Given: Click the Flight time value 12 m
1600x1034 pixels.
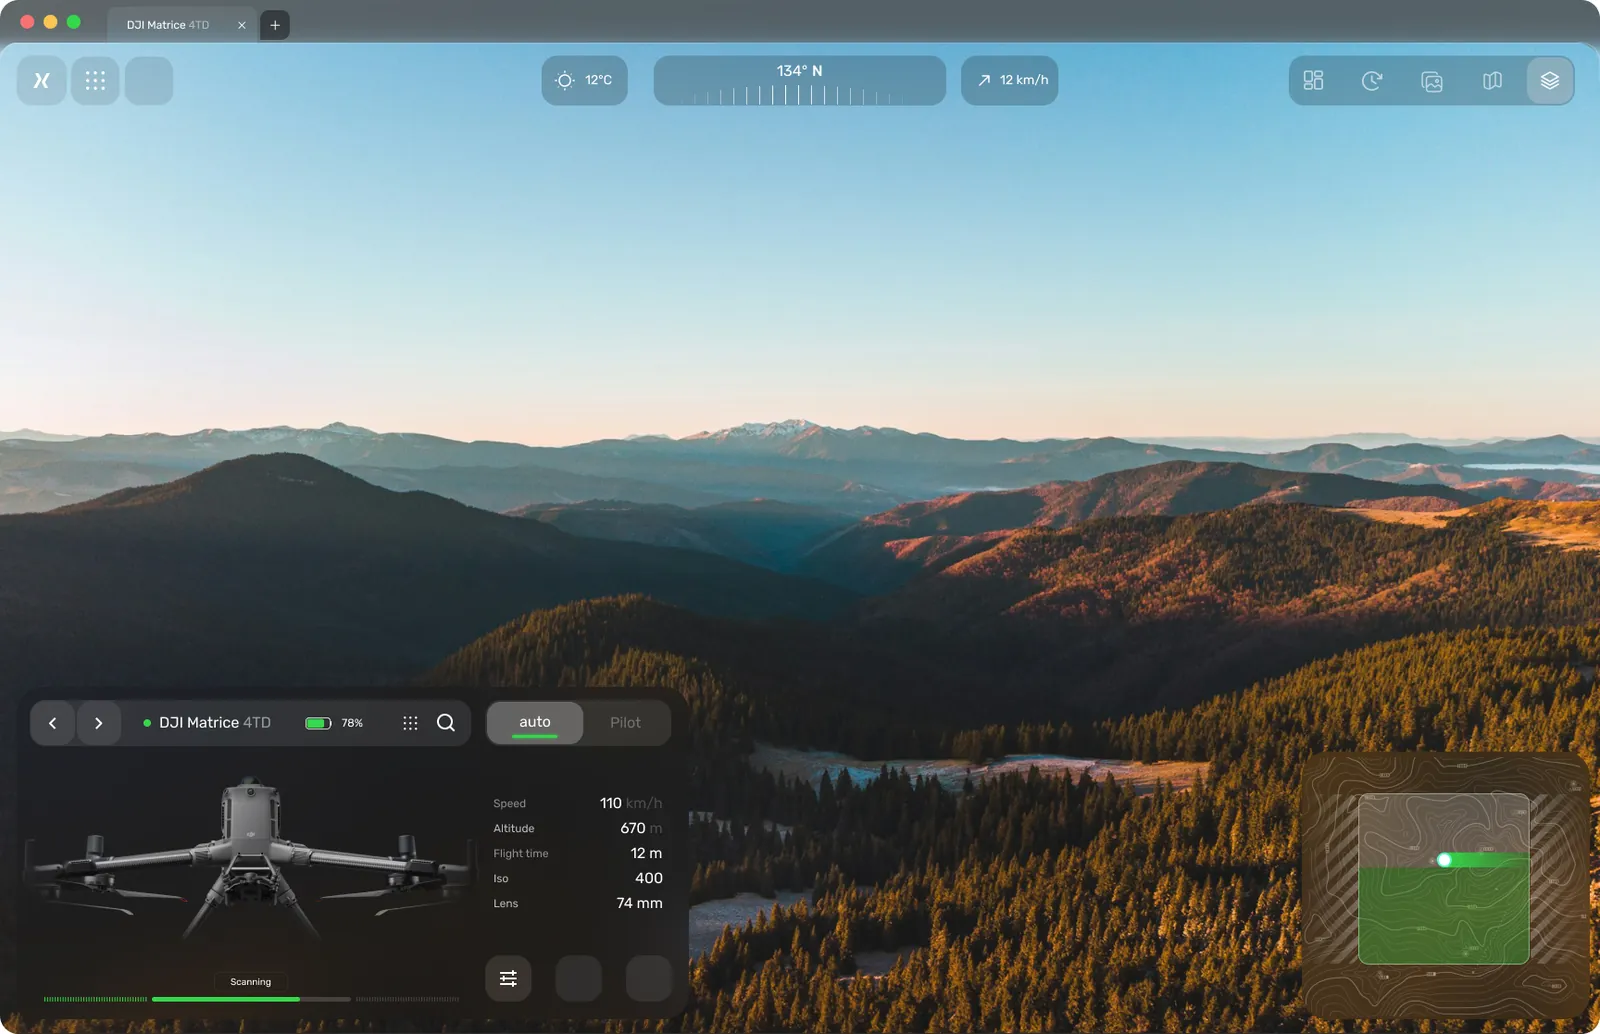Looking at the screenshot, I should (646, 853).
